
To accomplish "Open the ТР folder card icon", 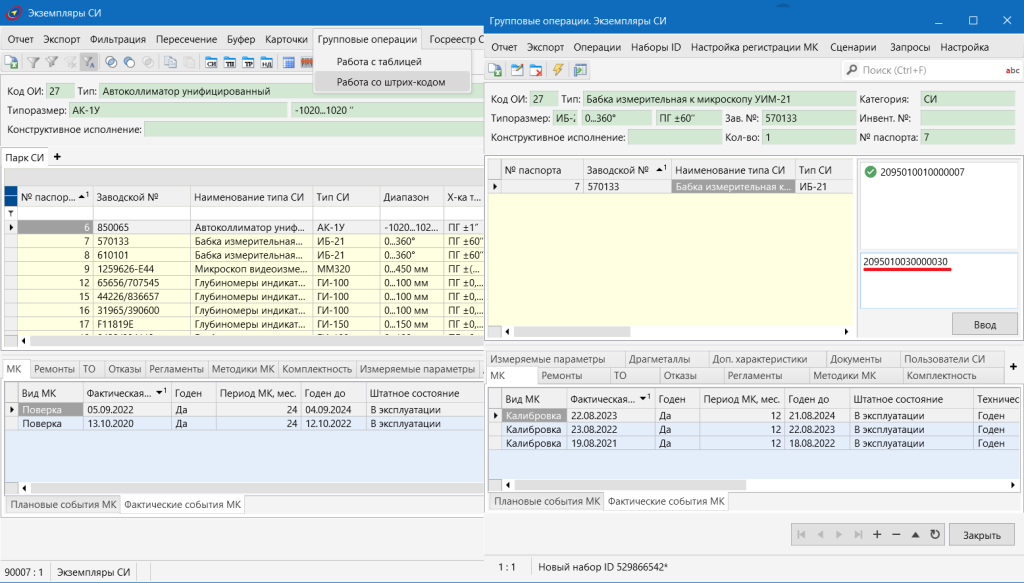I will click(x=248, y=62).
